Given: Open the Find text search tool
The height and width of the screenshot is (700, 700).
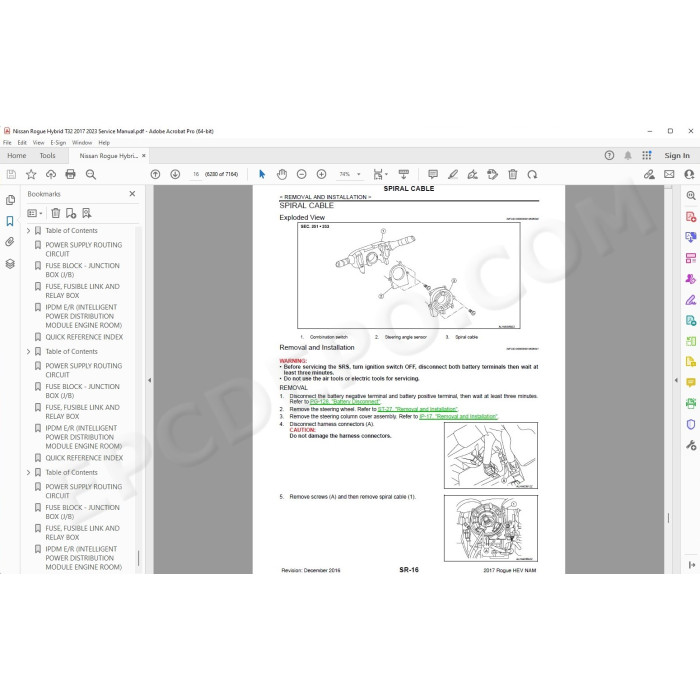Looking at the screenshot, I should click(x=91, y=174).
